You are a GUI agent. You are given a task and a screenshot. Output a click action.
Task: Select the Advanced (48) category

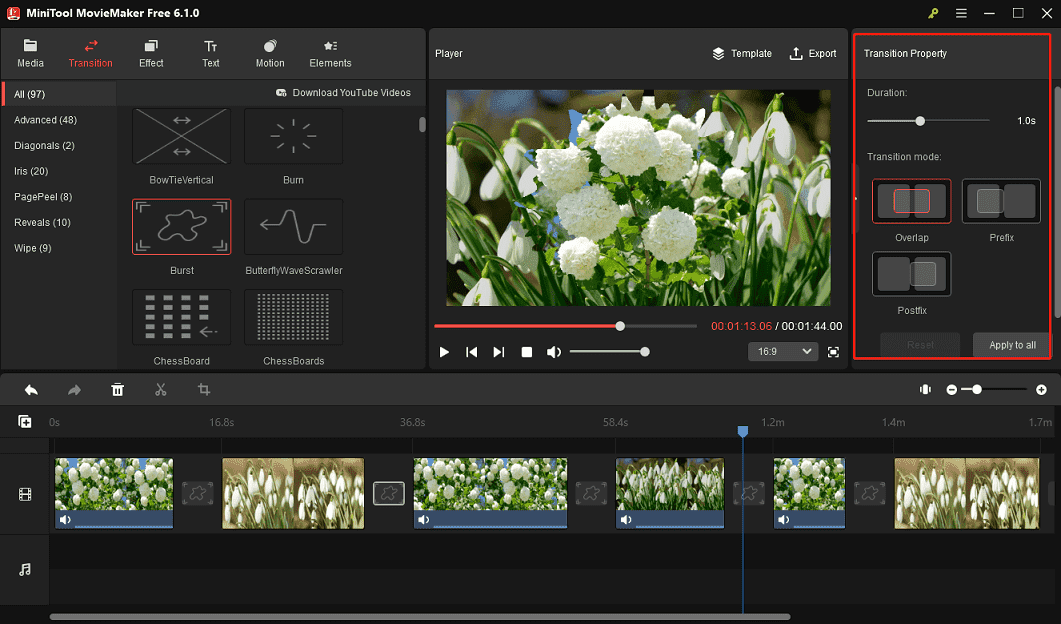click(45, 120)
